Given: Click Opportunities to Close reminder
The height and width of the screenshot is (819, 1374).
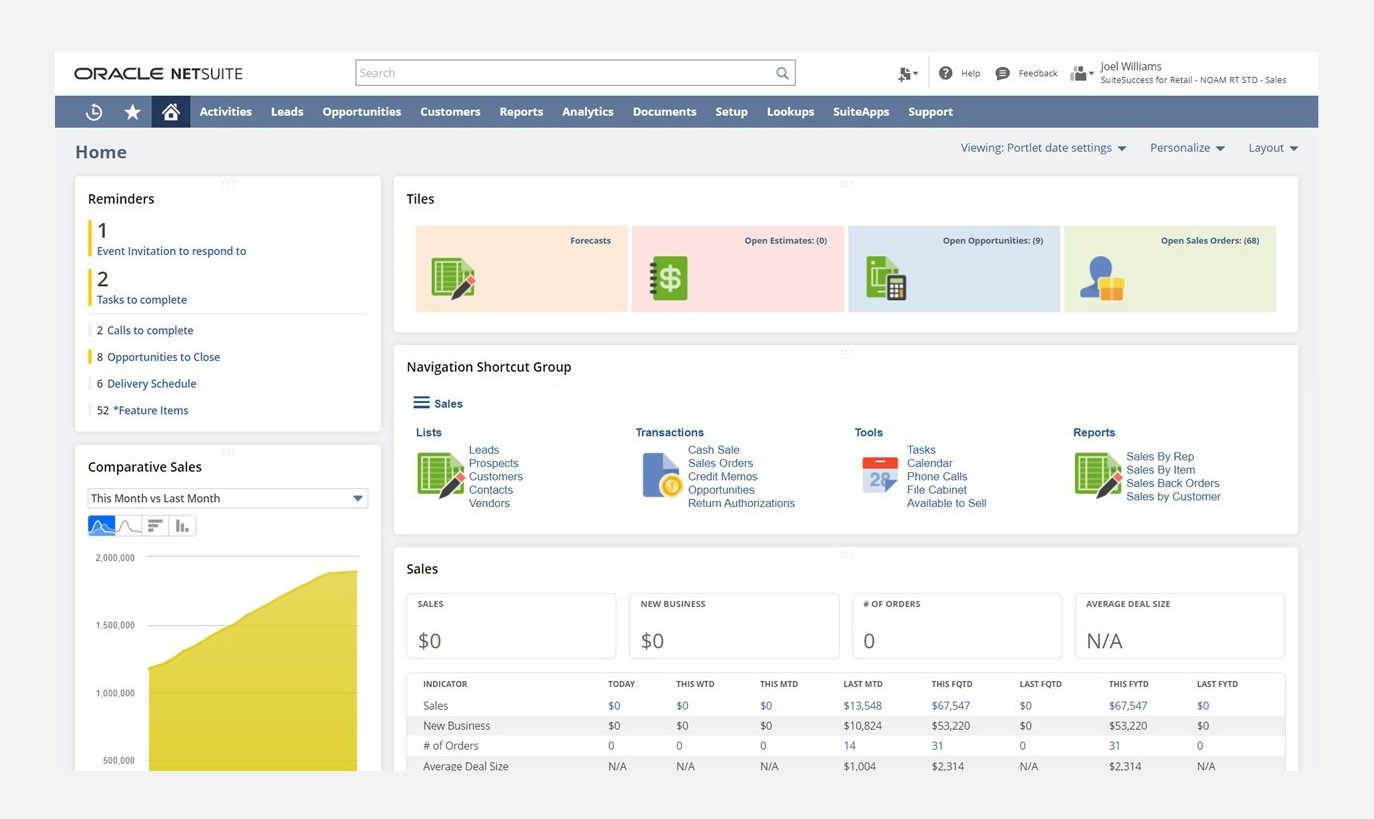Looking at the screenshot, I should 163,357.
